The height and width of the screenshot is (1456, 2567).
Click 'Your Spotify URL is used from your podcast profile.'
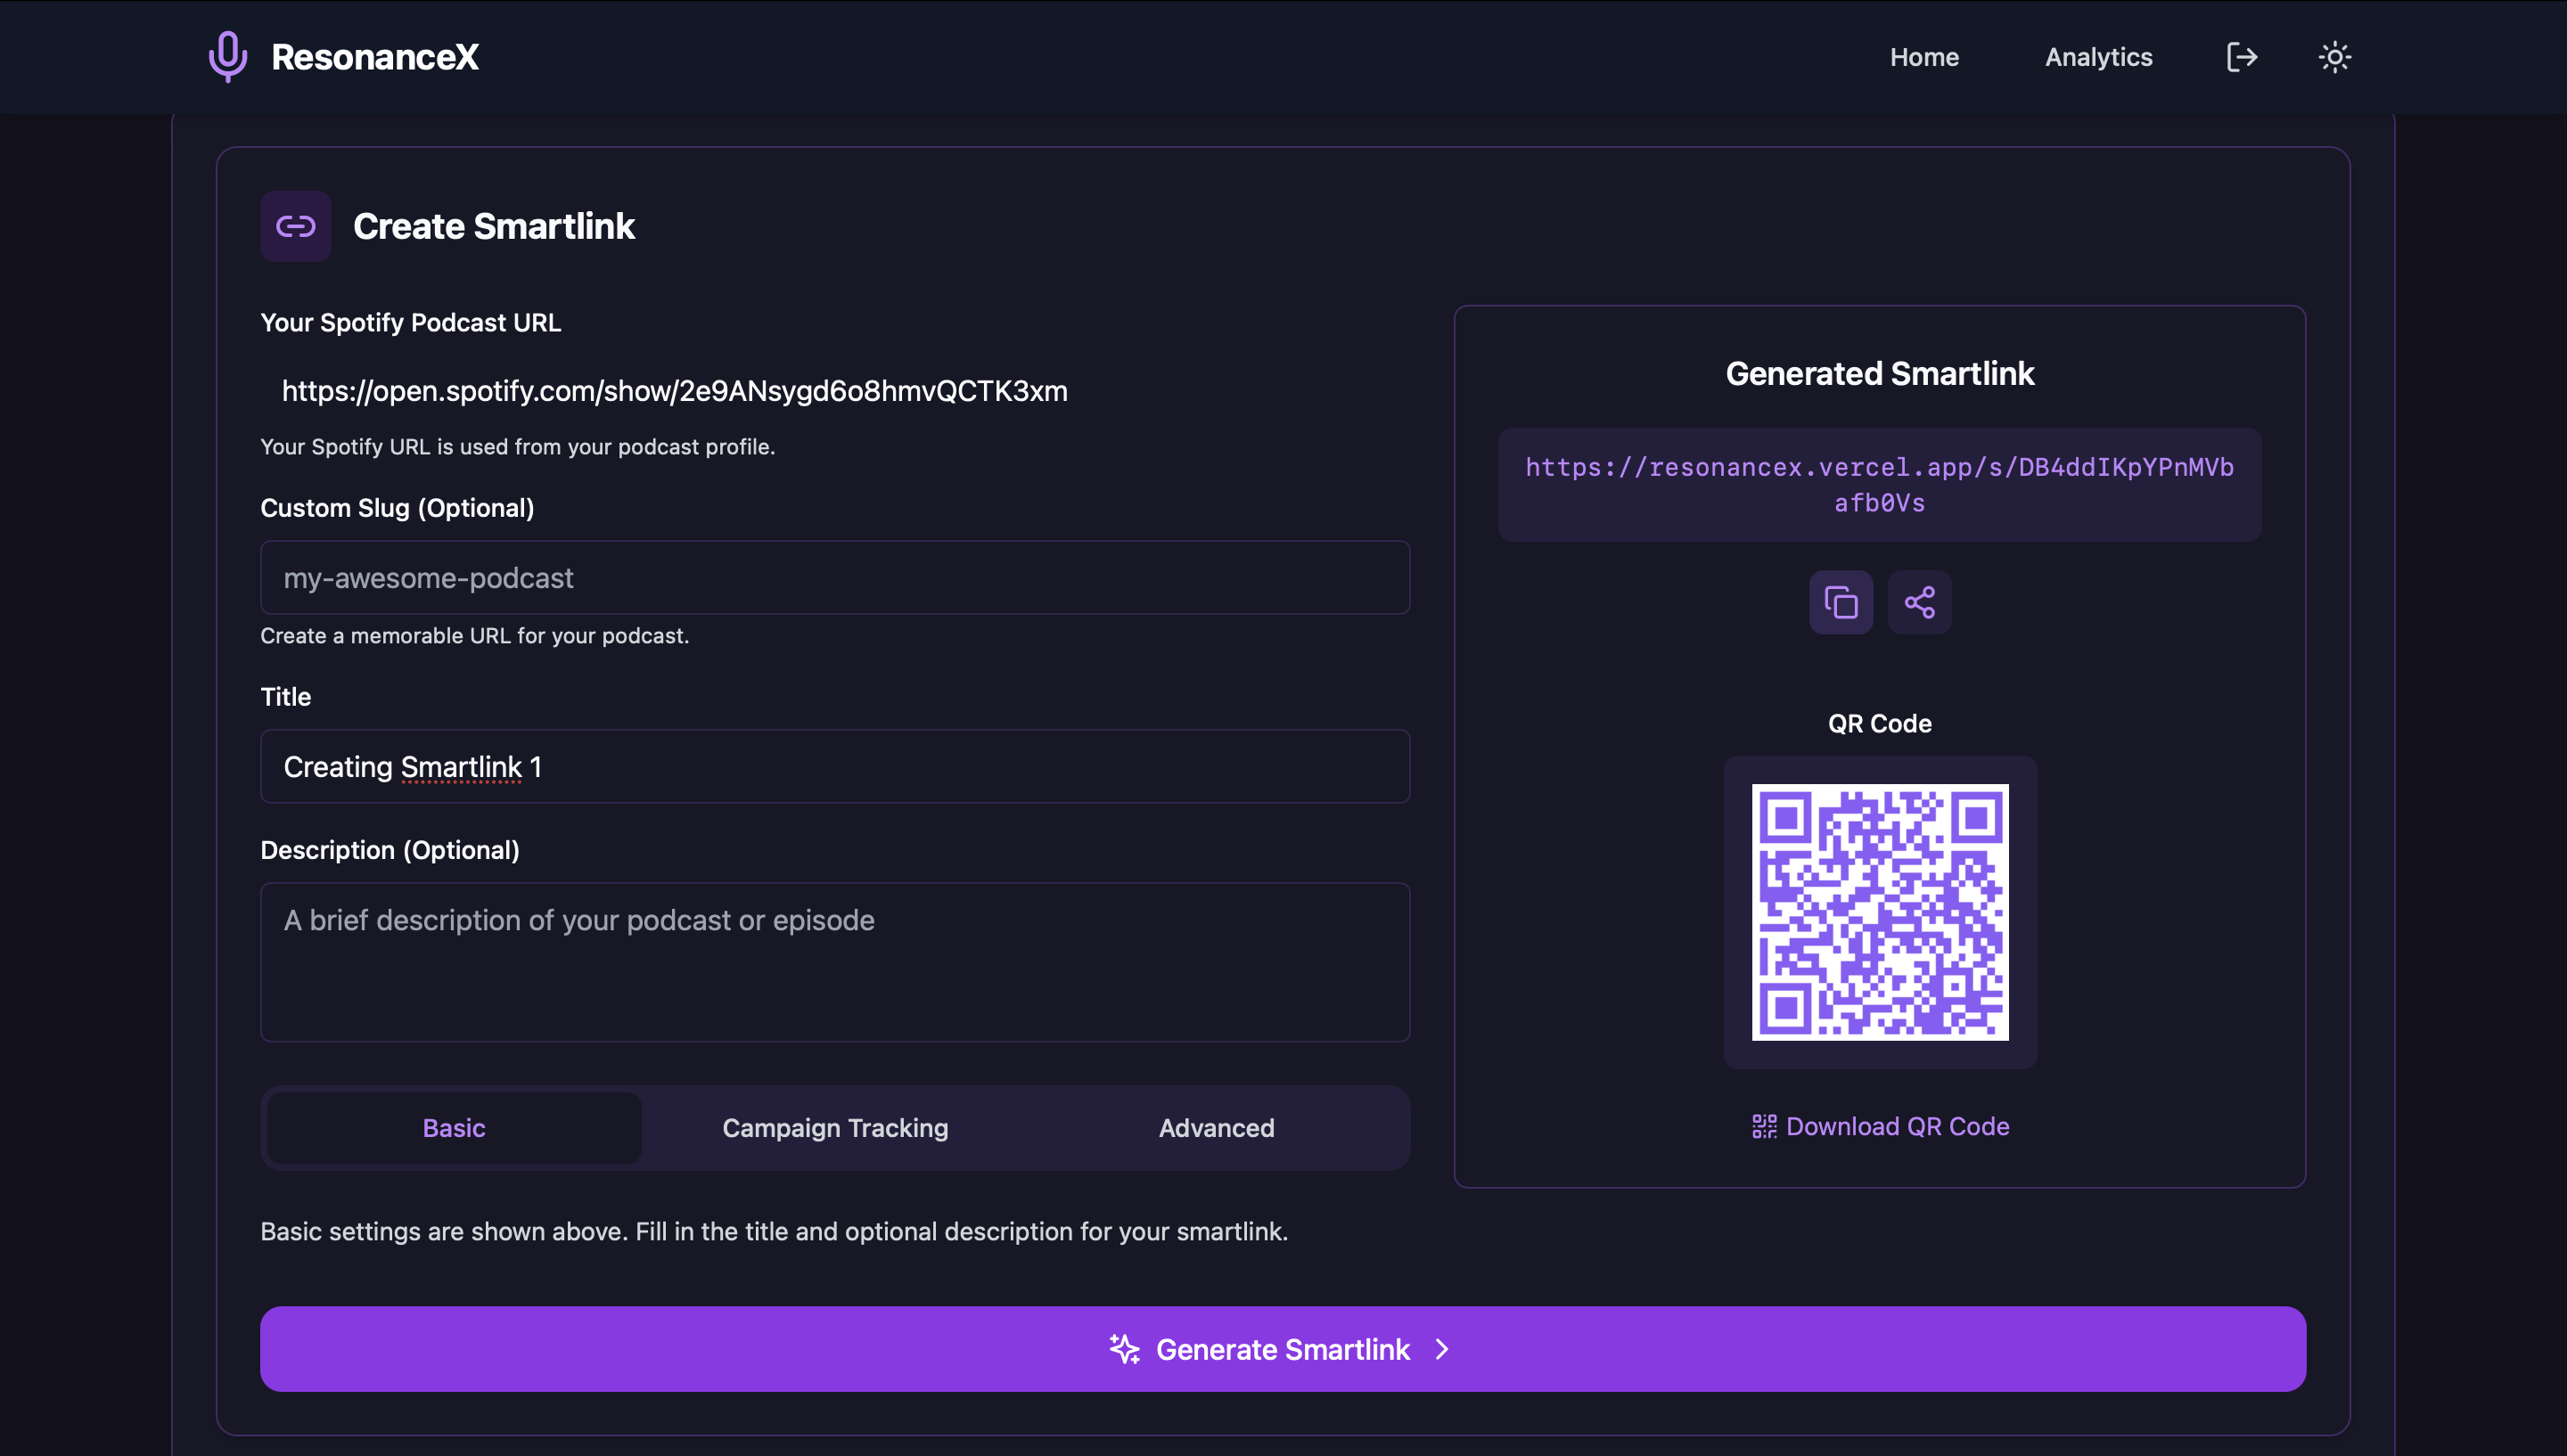518,446
